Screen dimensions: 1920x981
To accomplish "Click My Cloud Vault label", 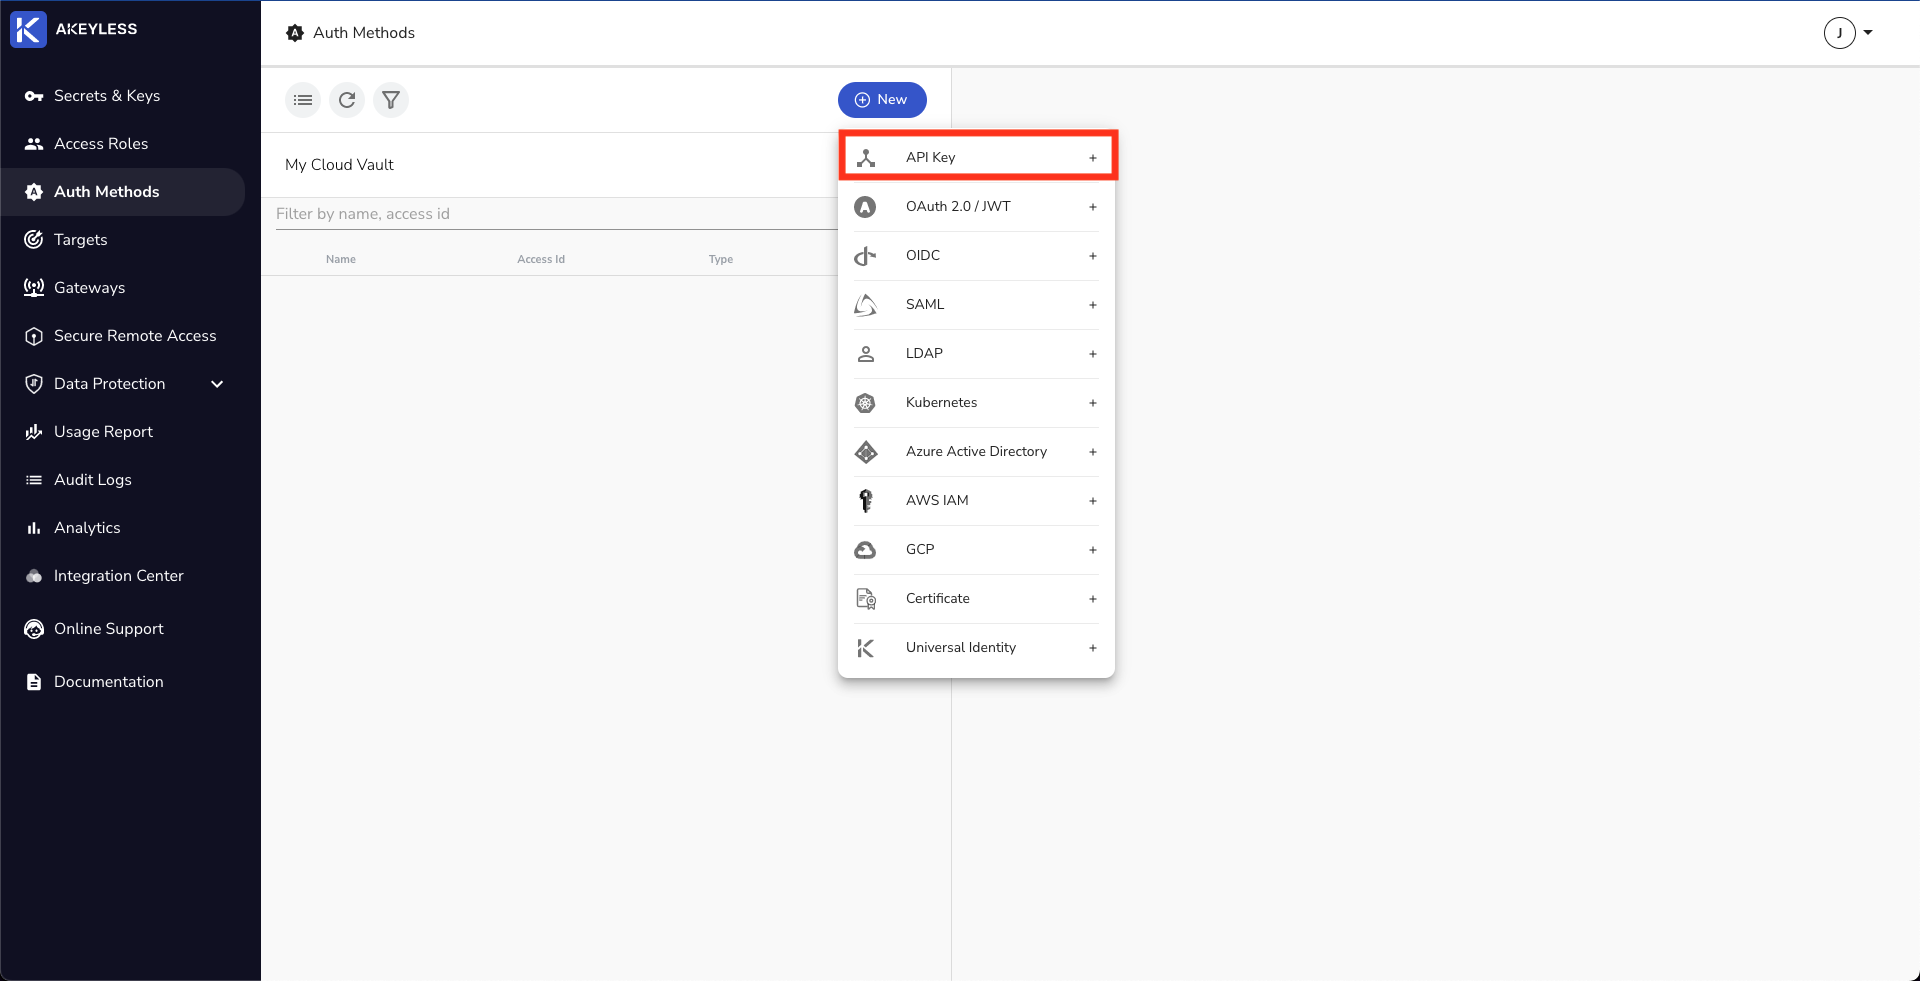I will [x=339, y=165].
